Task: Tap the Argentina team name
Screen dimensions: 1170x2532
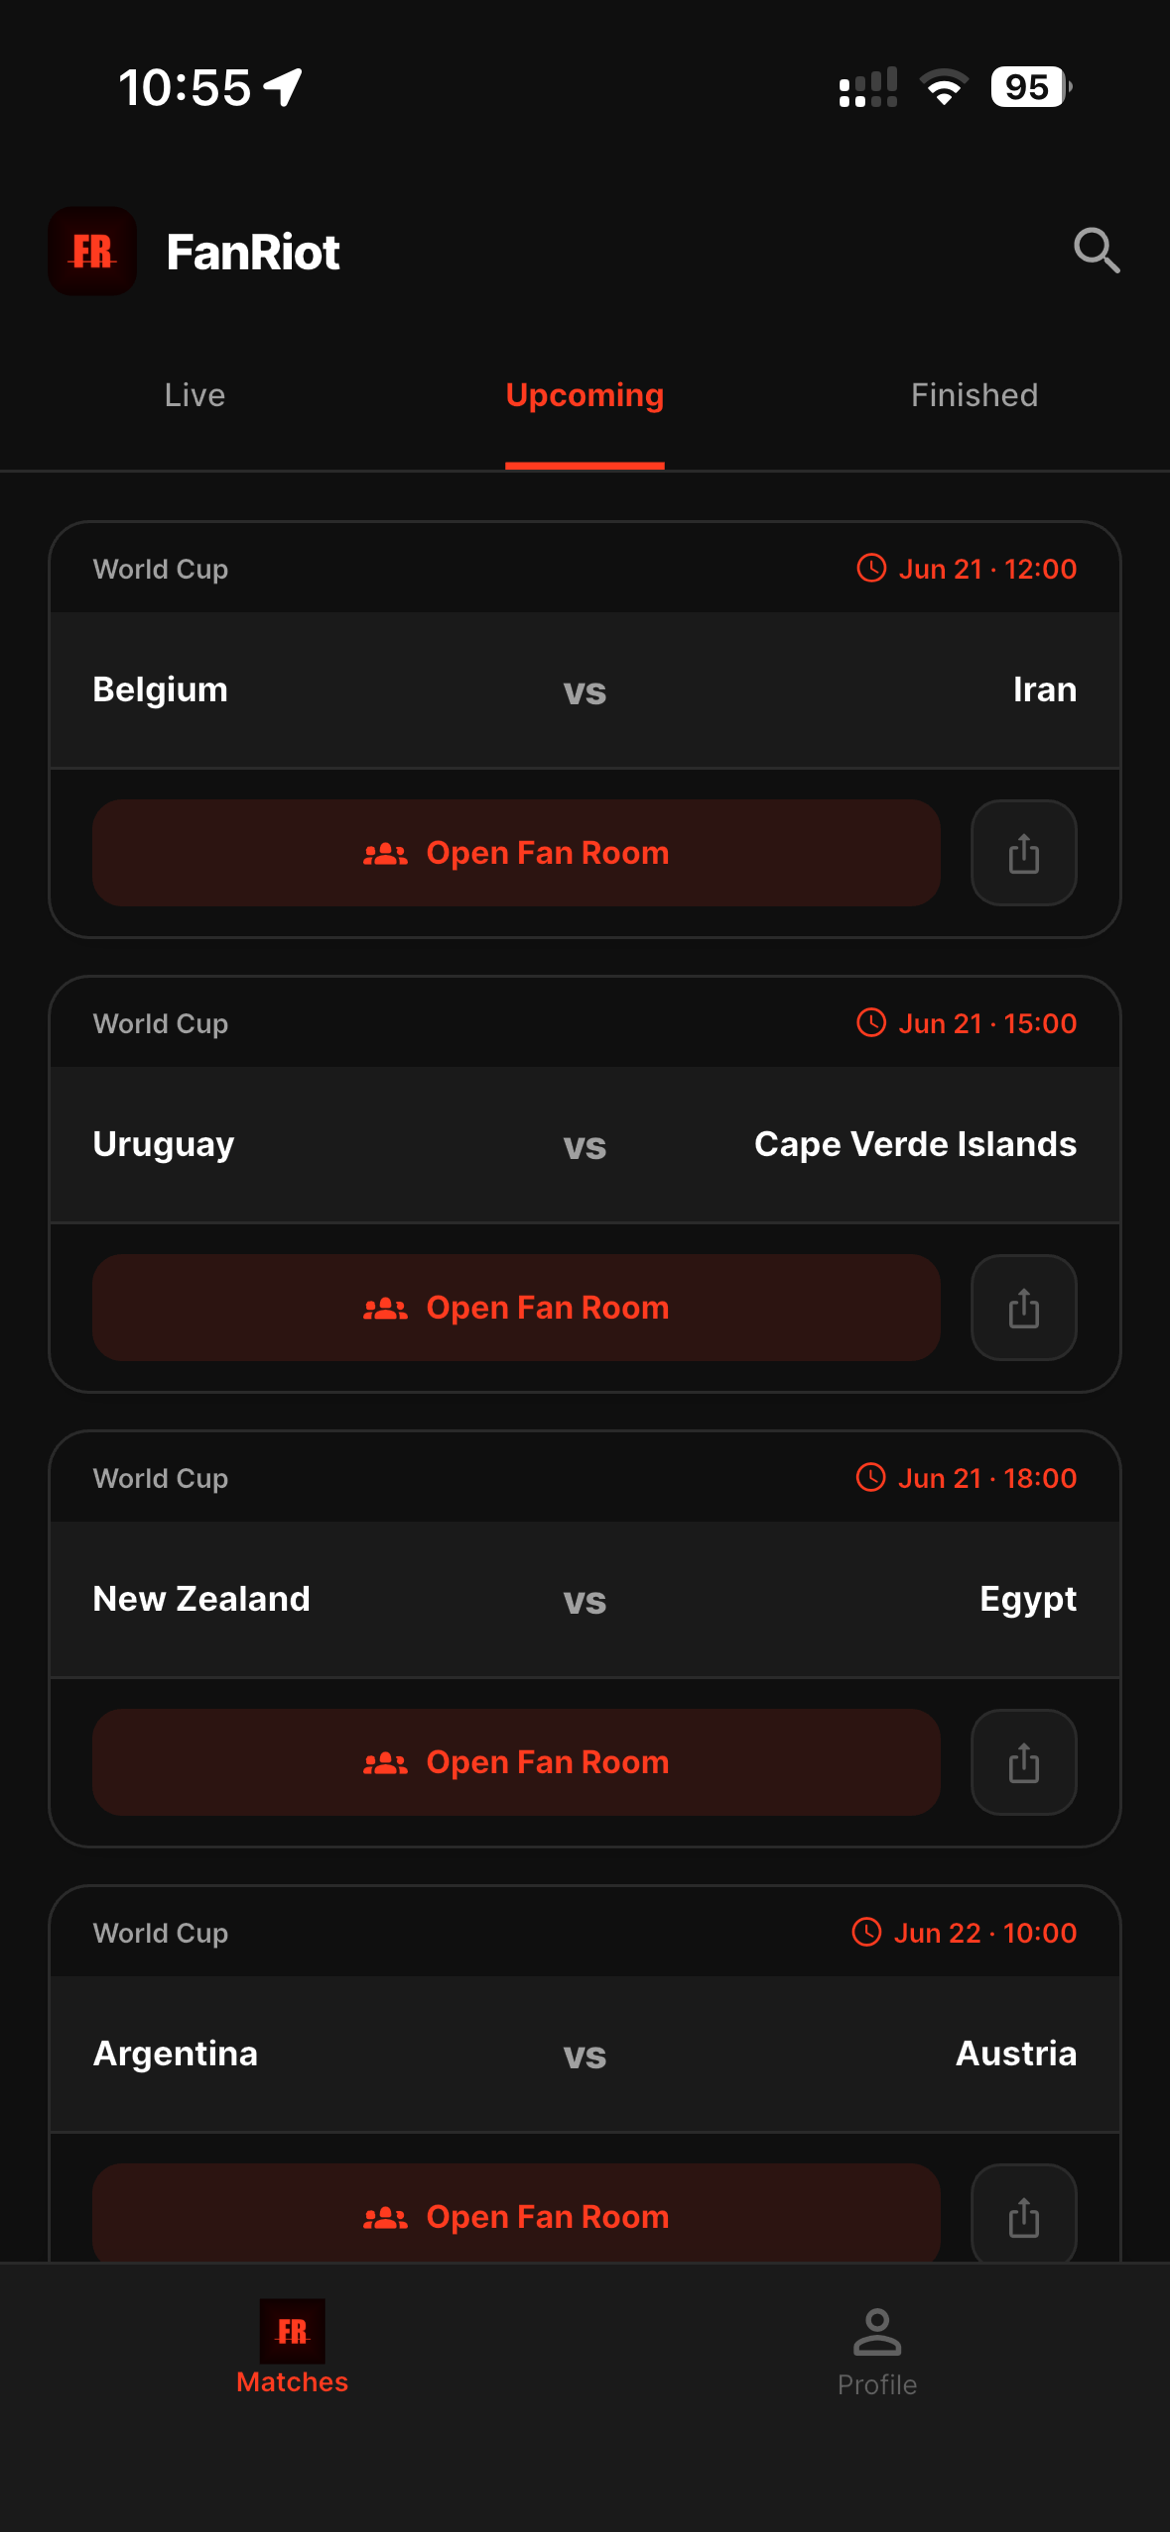Action: click(175, 2053)
